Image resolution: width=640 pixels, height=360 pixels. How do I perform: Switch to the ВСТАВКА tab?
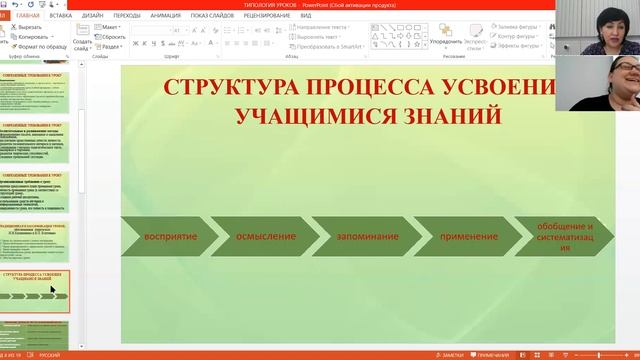(x=61, y=16)
